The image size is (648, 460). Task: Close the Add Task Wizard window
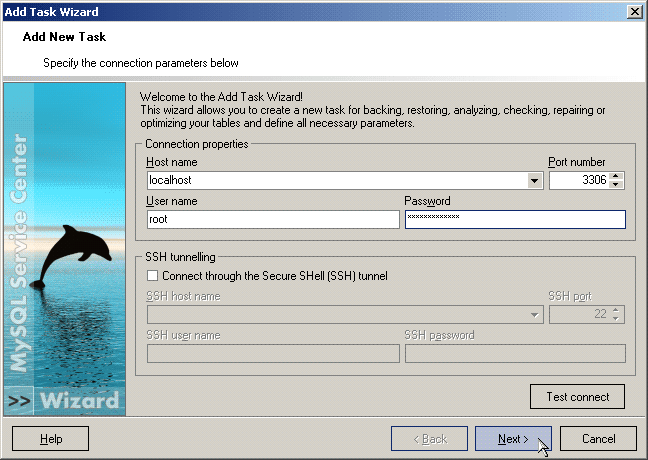coord(634,12)
